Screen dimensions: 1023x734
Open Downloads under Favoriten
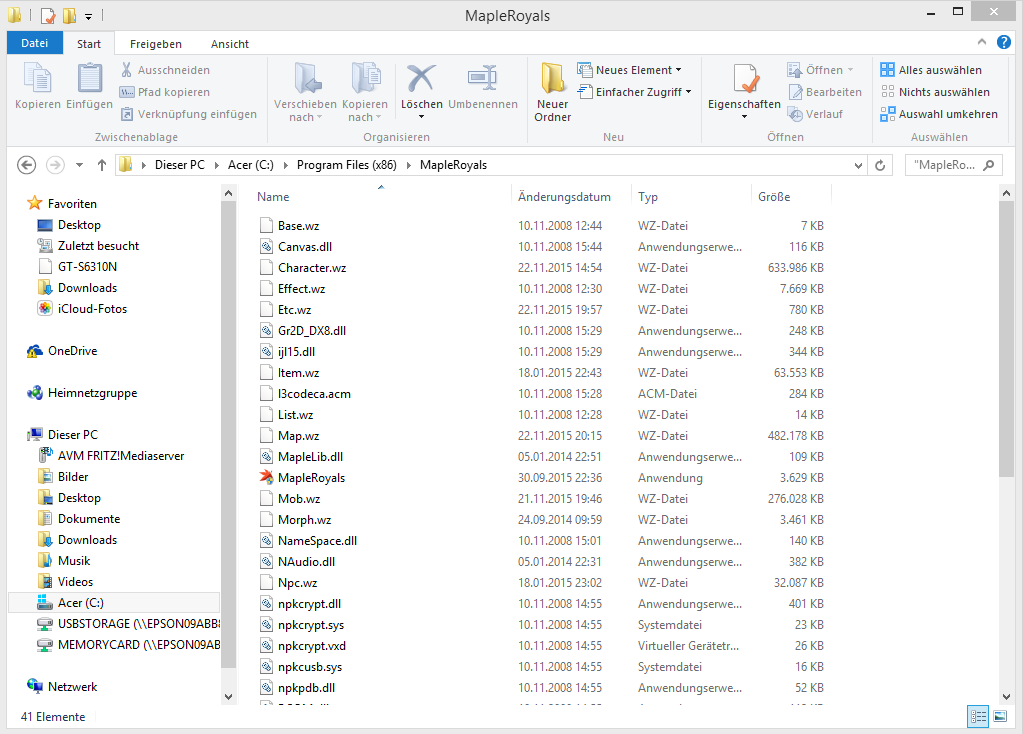pos(78,288)
